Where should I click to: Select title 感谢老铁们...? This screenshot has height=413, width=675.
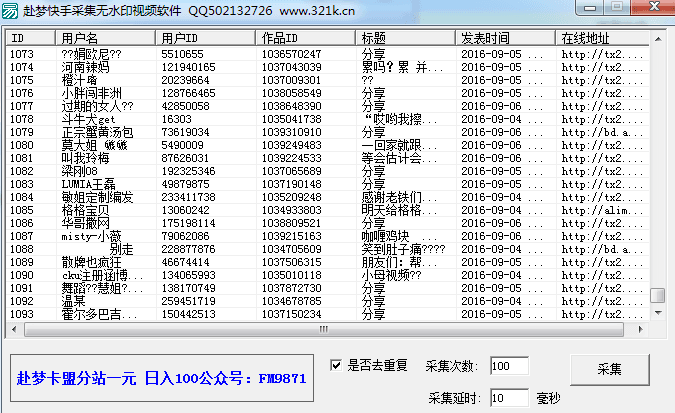tap(399, 197)
